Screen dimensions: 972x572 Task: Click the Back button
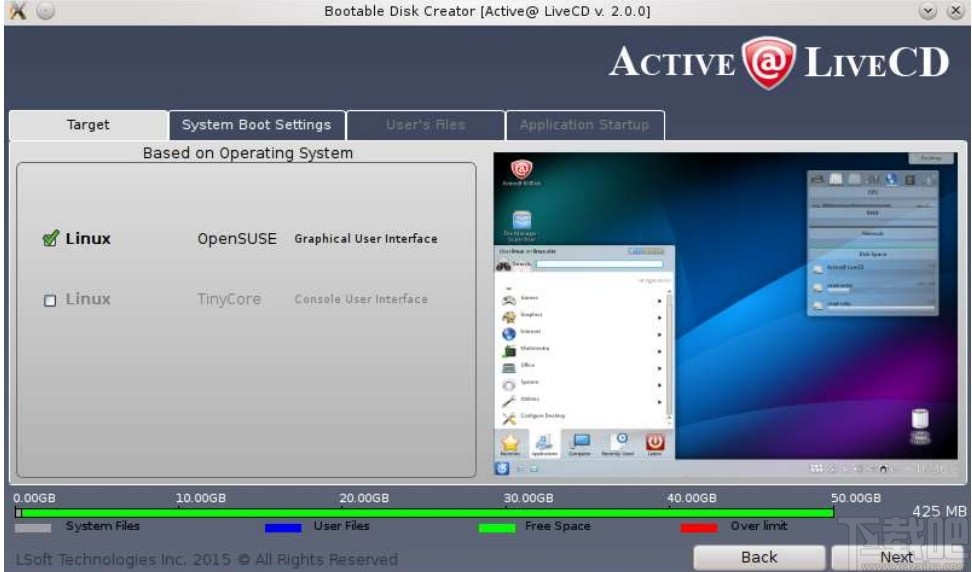[759, 557]
